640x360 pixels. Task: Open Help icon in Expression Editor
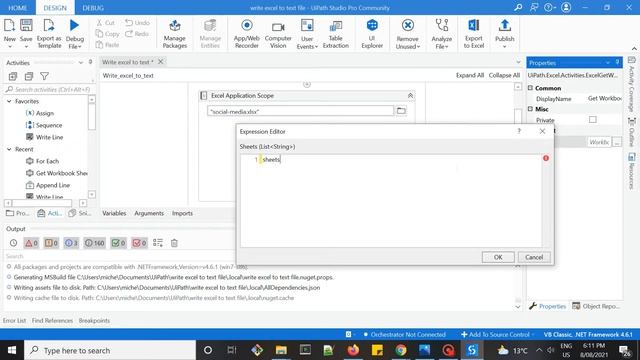[519, 131]
